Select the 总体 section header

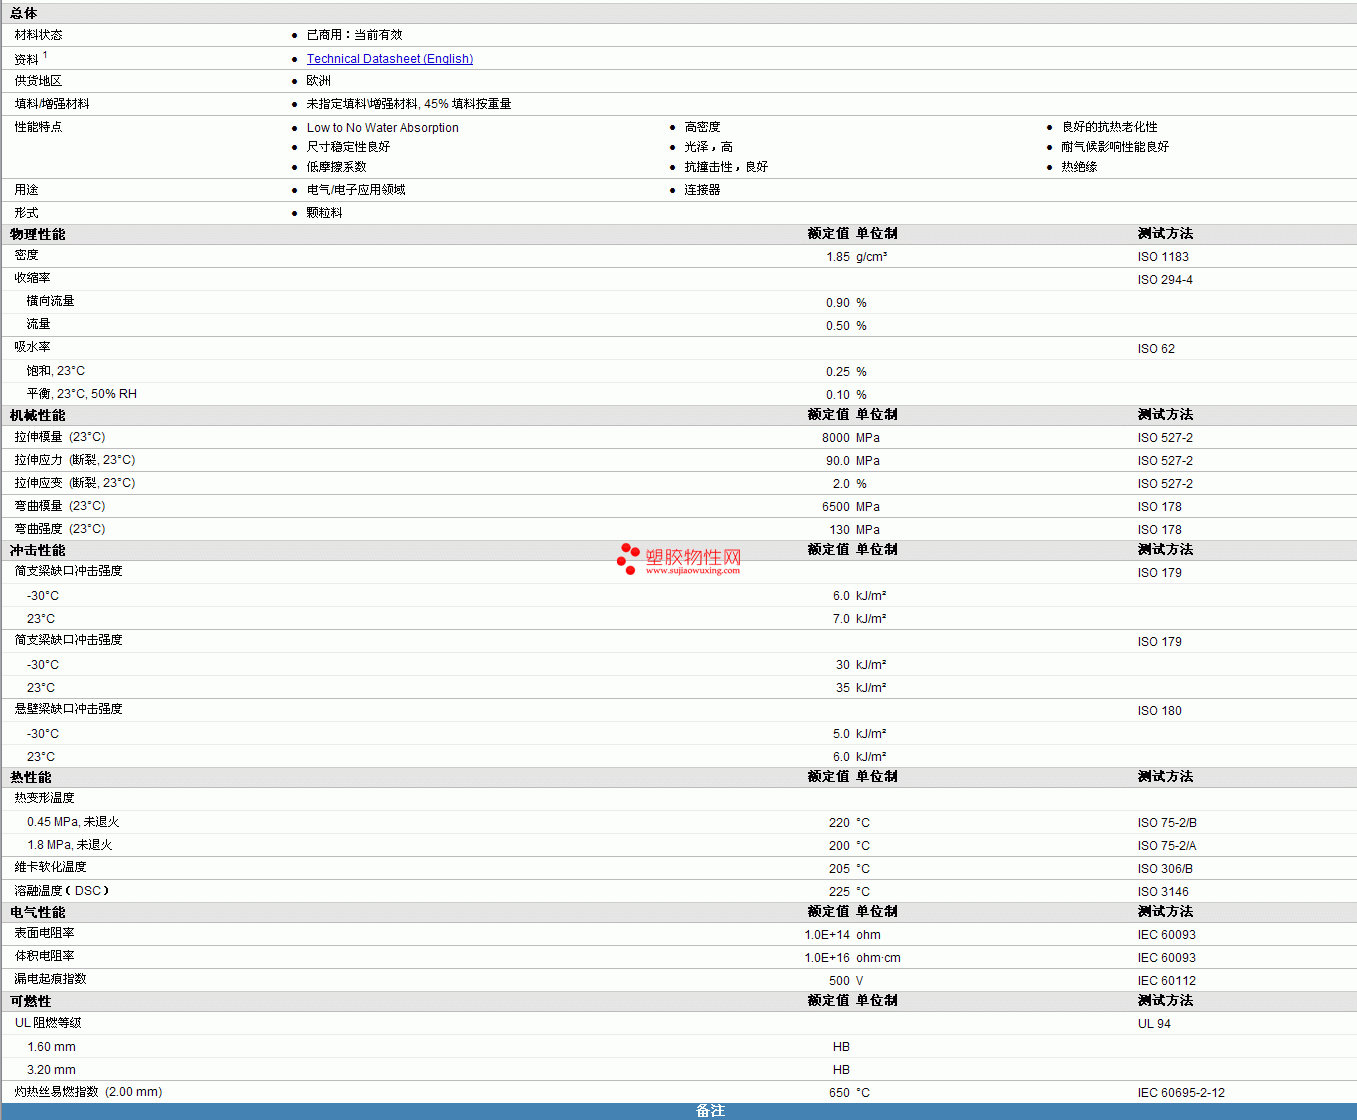pyautogui.click(x=24, y=13)
